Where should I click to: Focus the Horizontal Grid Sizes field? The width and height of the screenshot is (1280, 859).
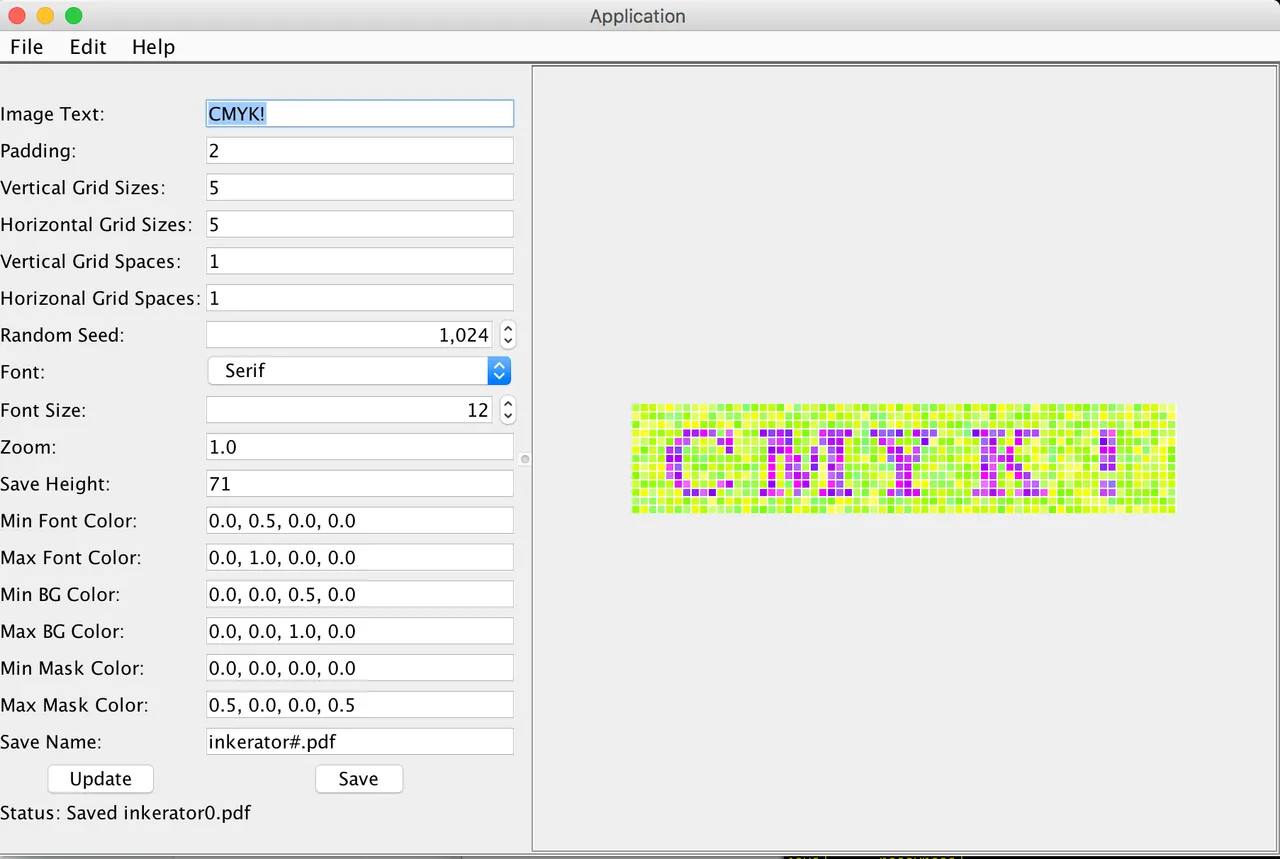pyautogui.click(x=360, y=224)
